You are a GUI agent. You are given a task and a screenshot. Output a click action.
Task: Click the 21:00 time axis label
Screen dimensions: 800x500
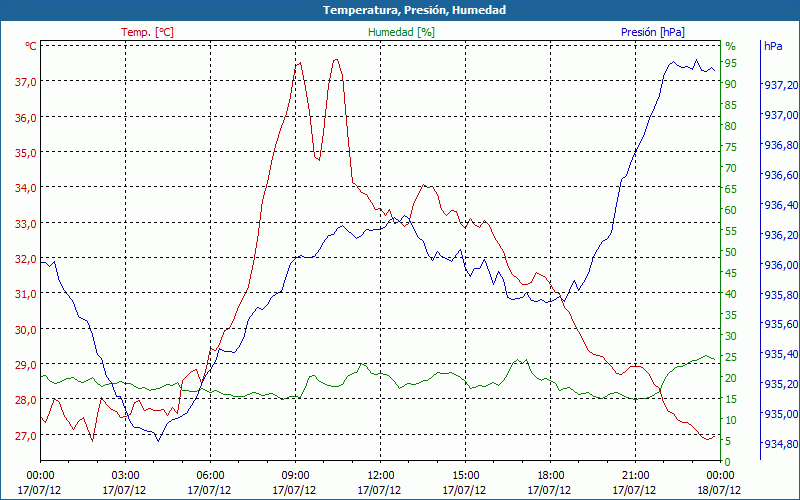[x=635, y=476]
